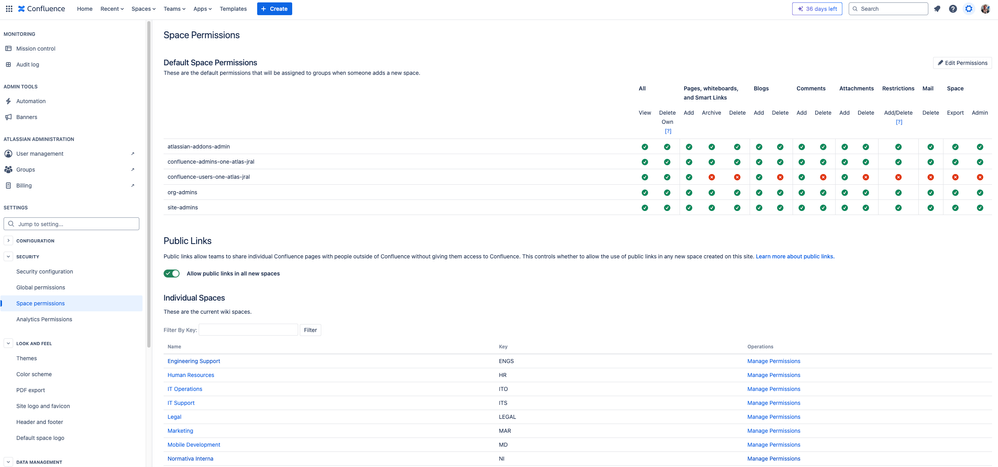
Task: Open the Apps dropdown menu
Action: coord(202,9)
